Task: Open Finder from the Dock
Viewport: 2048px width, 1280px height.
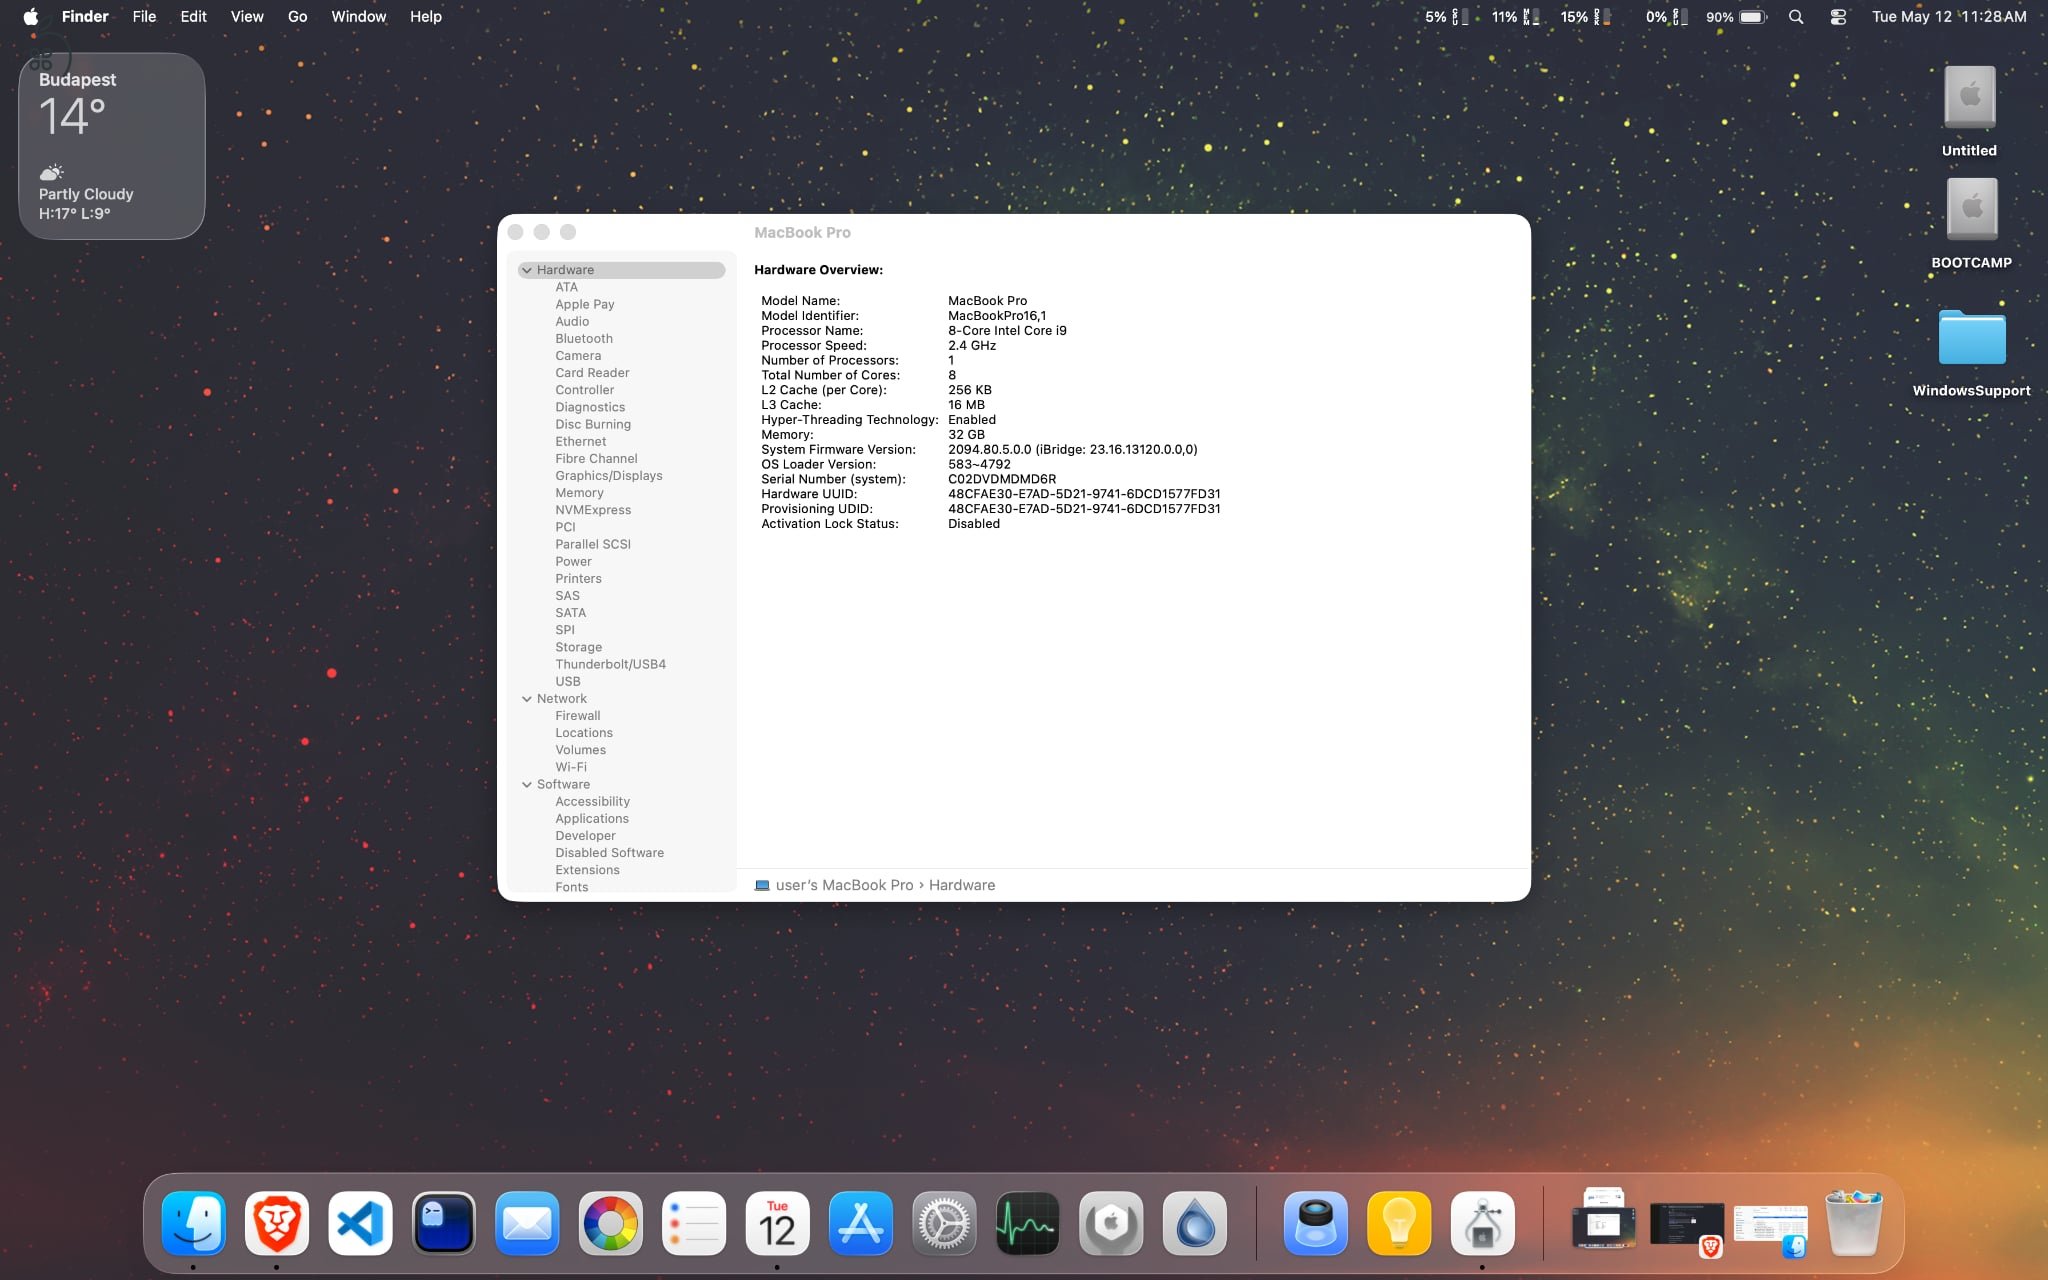Action: point(193,1223)
